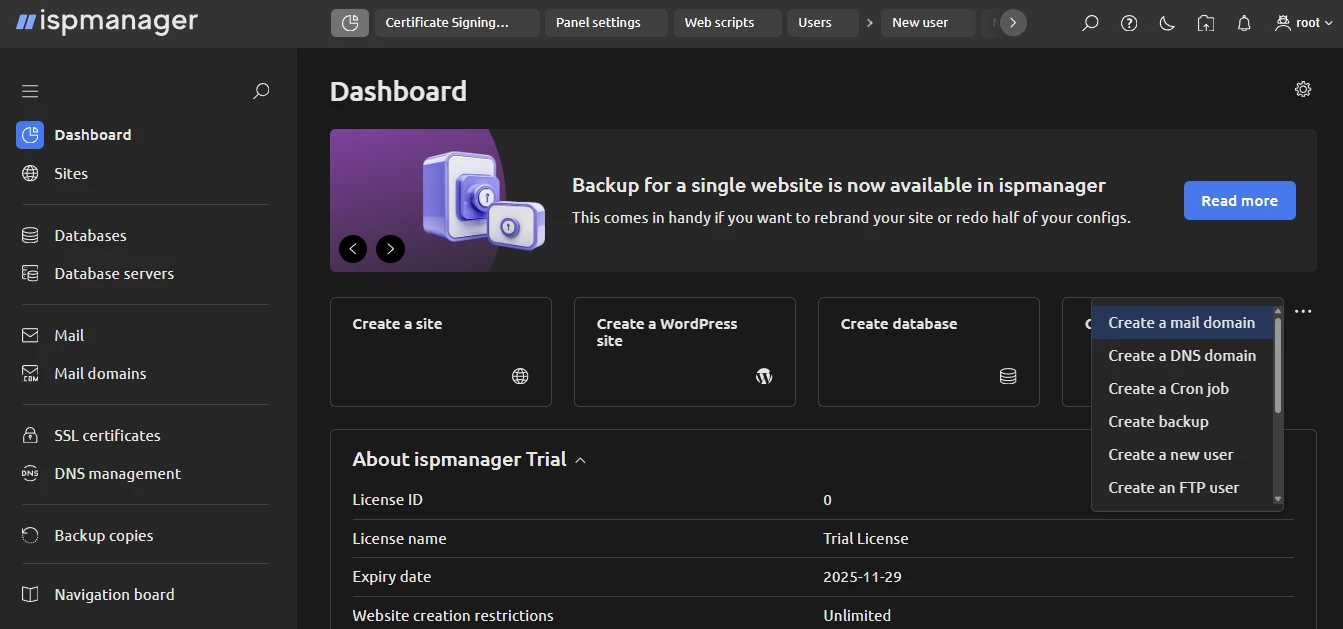Collapse the About ispmanager Trial section

[x=581, y=459]
